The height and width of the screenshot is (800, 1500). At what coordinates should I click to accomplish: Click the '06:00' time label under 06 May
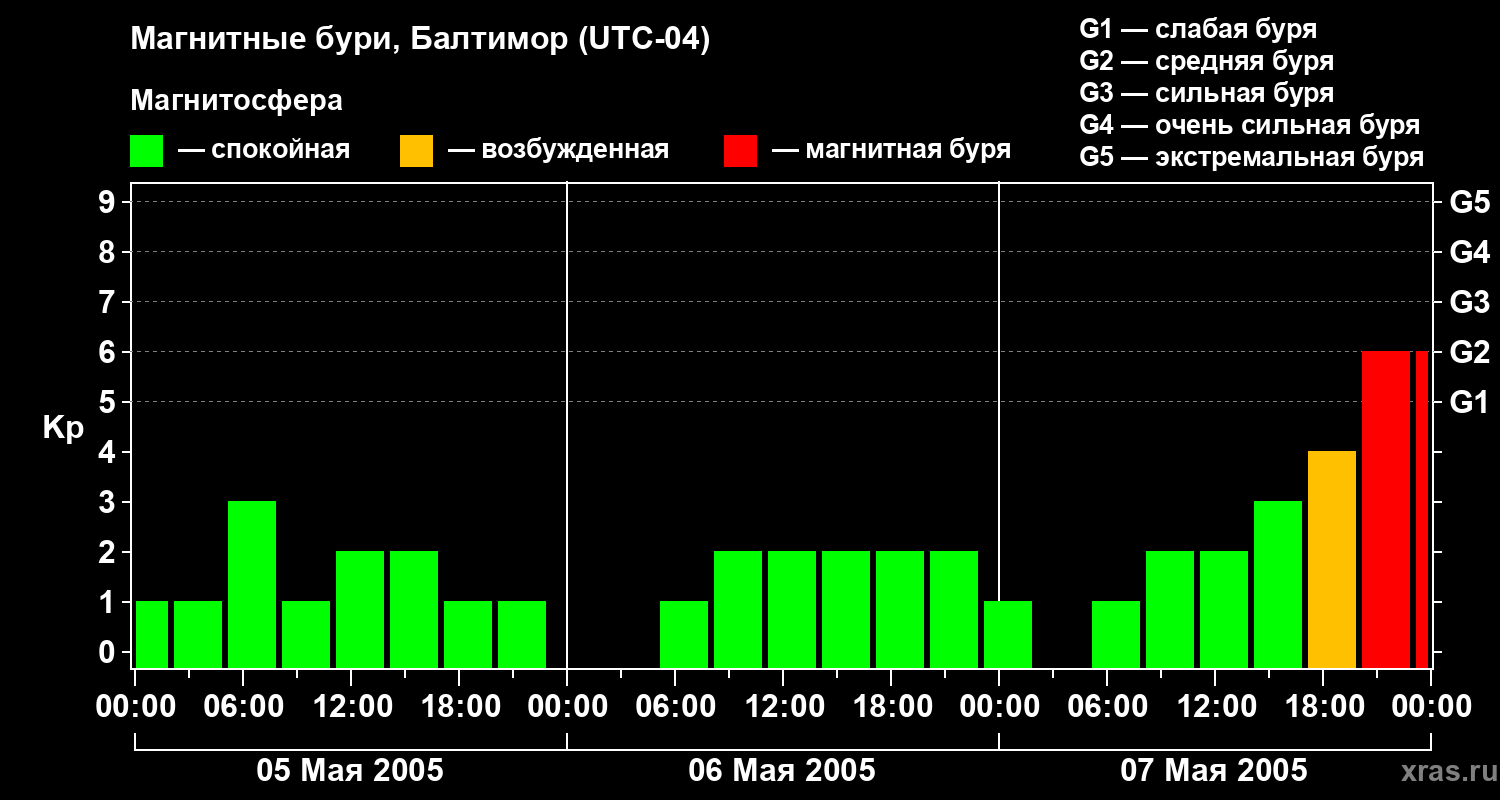tap(674, 707)
